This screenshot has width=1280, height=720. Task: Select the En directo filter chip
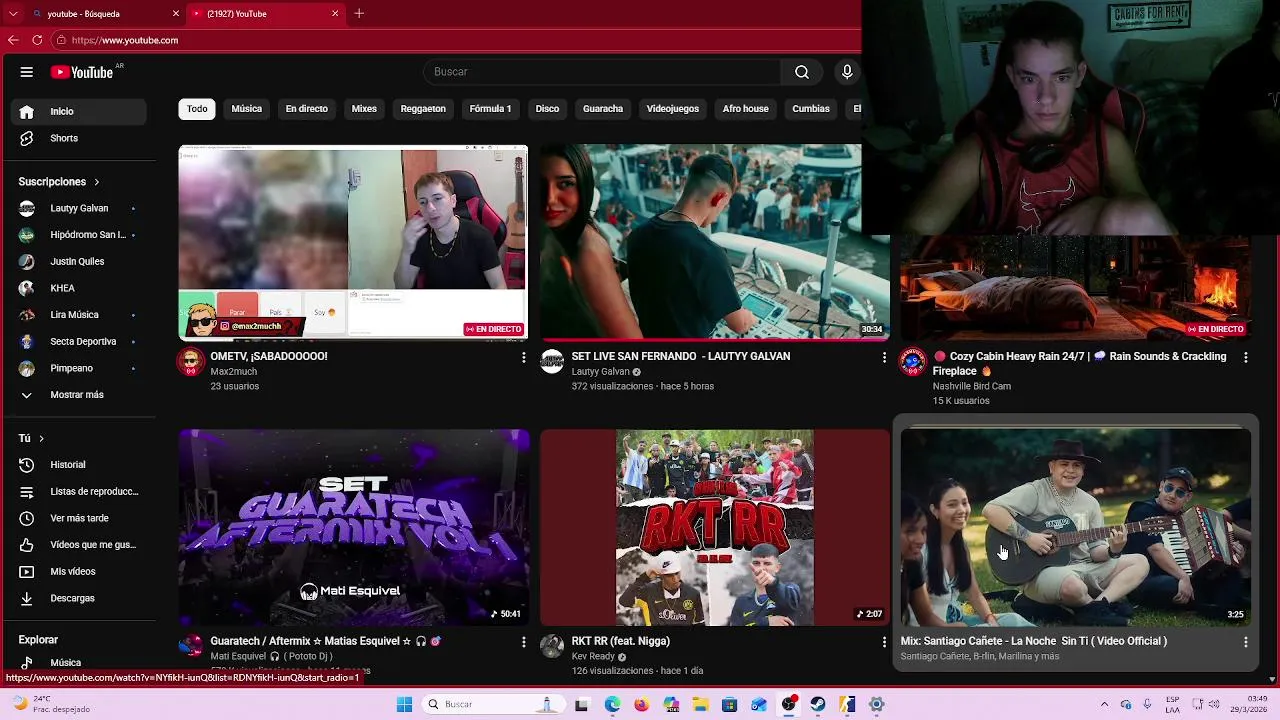[x=307, y=109]
